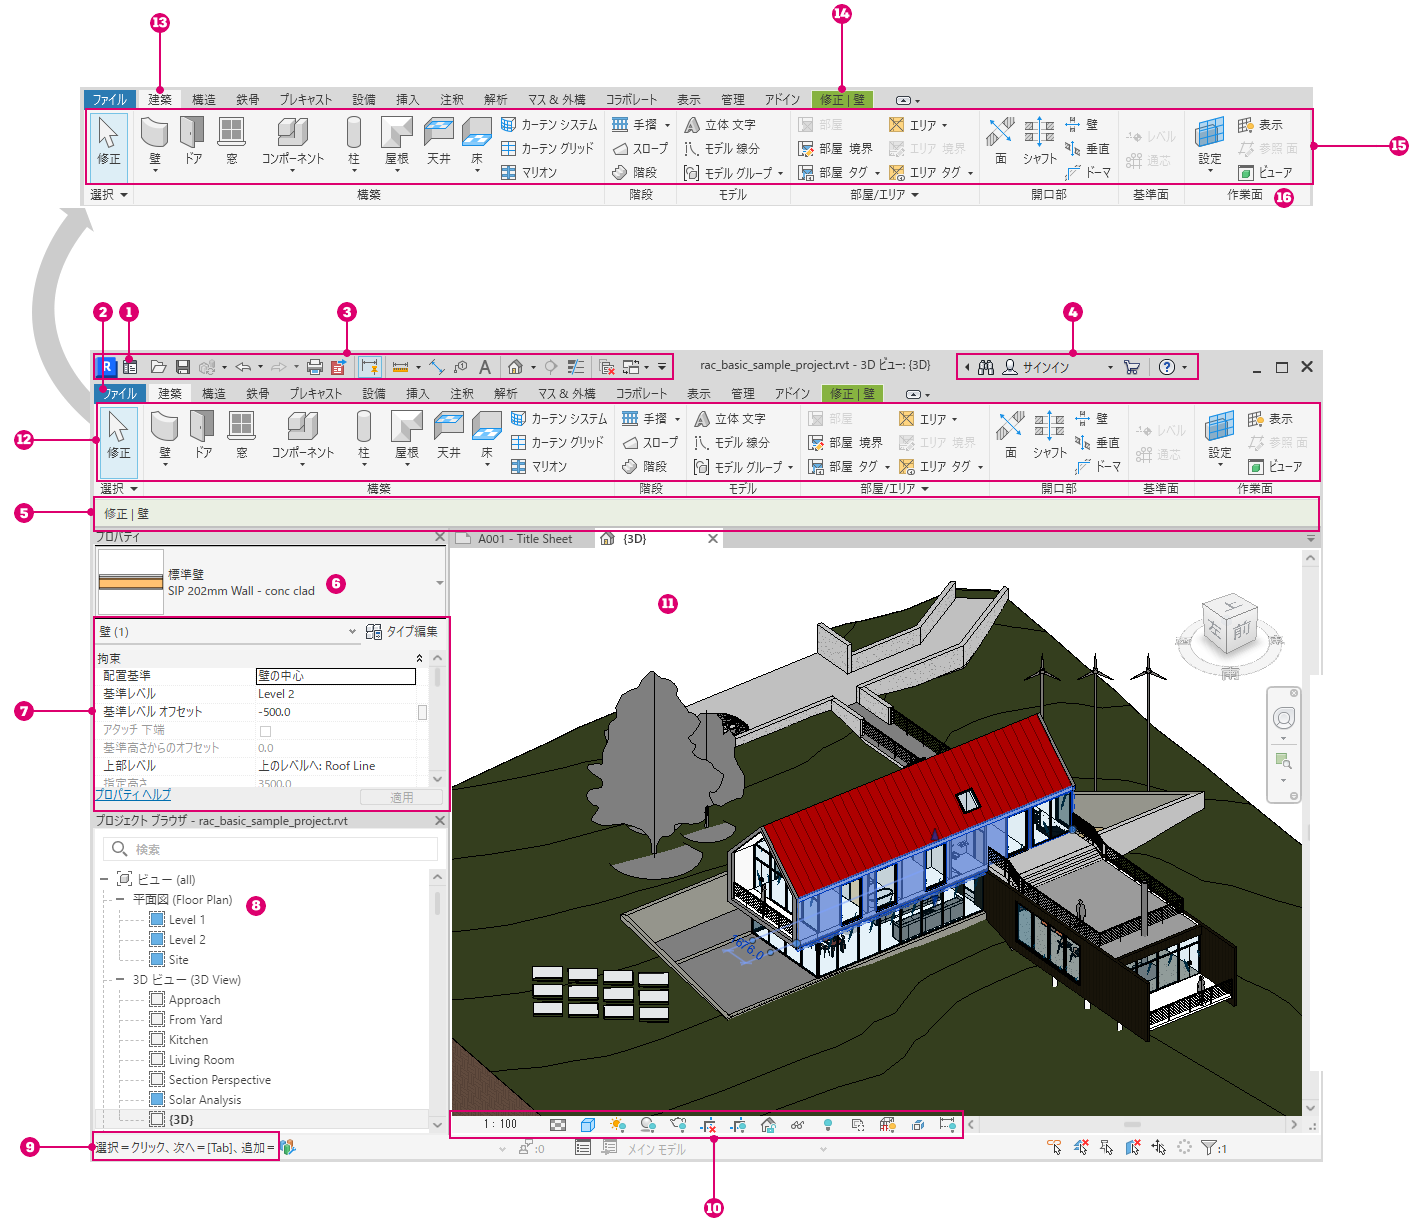Click the Reveal Hidden Elements lightbulb icon

click(827, 1125)
